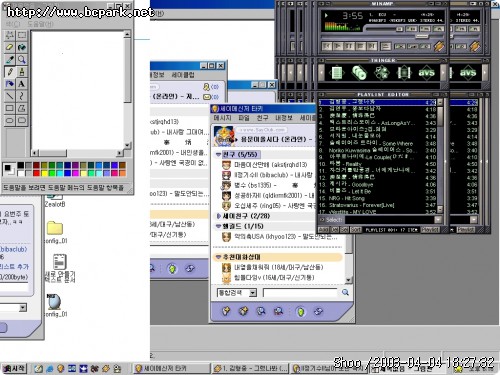Select playlist track 10 '파랑 - Reality'

377,164
